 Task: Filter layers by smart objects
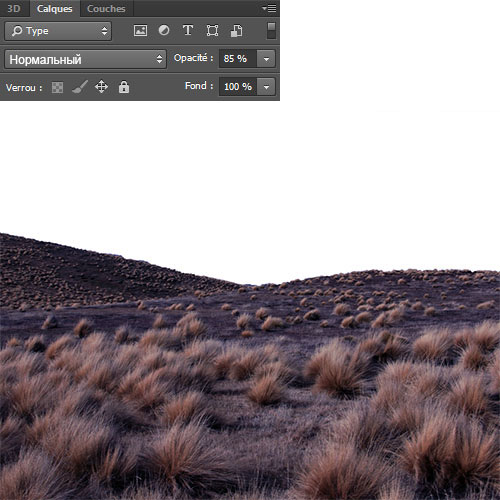coord(236,31)
